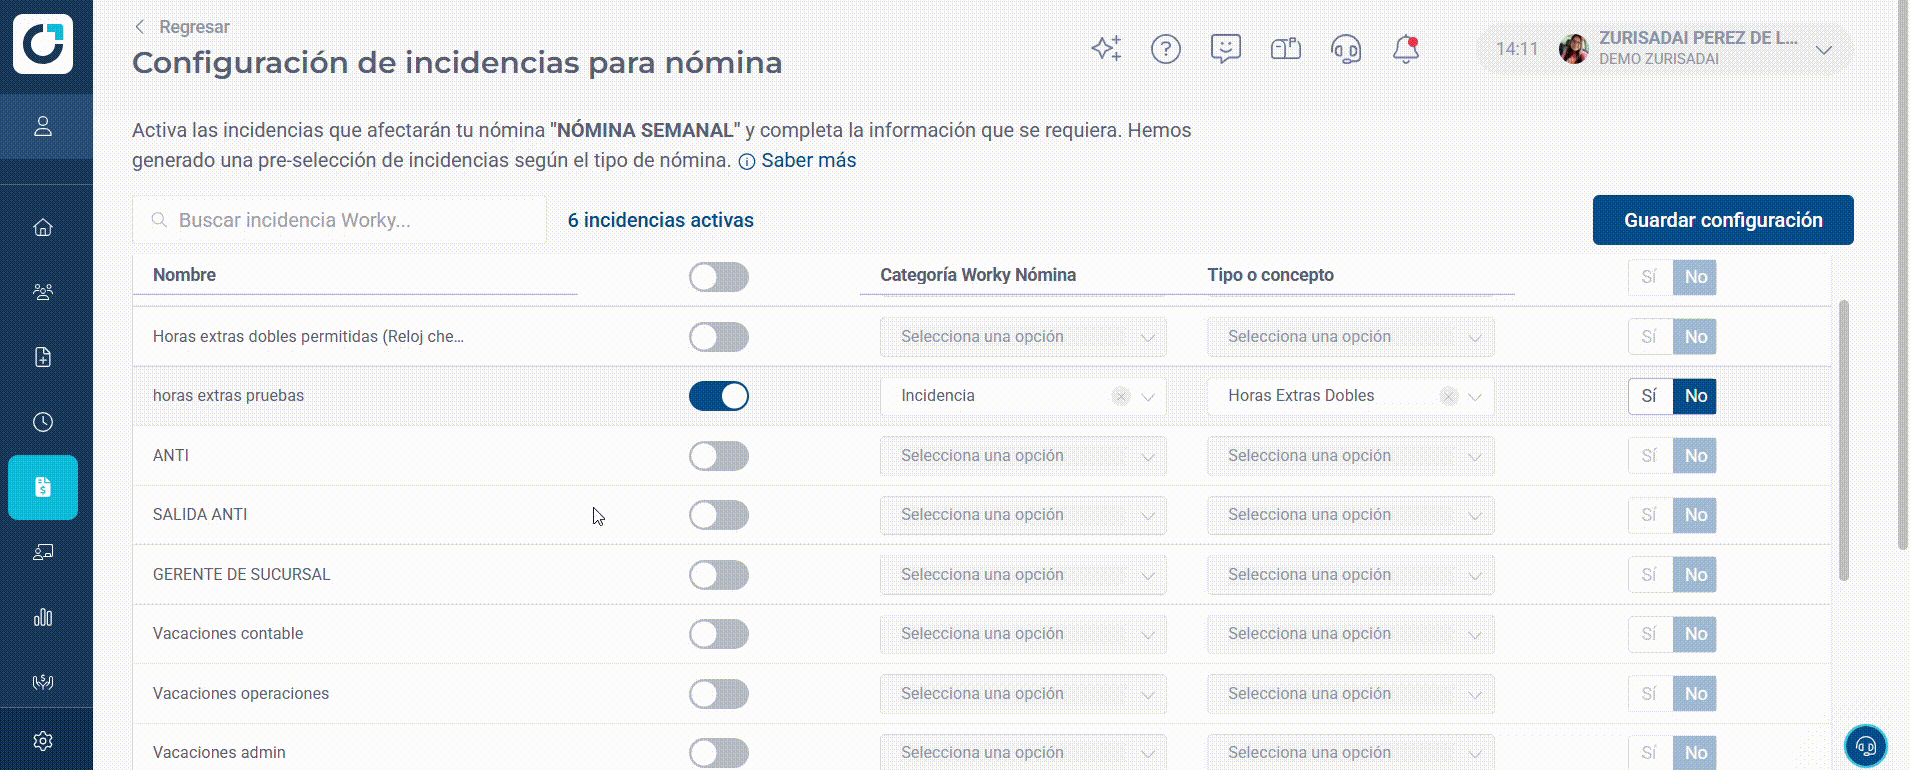Open the user profile sidebar icon
Viewport: 1910px width, 770px height.
pyautogui.click(x=43, y=126)
